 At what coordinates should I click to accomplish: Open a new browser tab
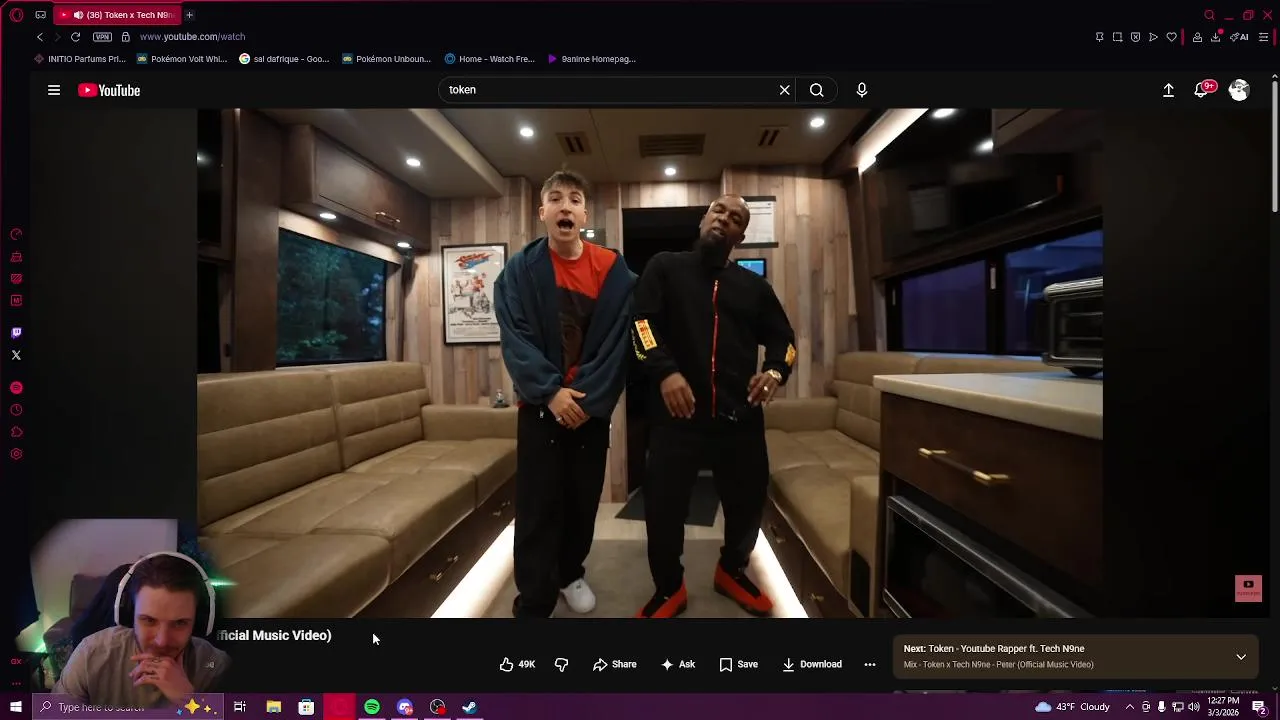[x=189, y=15]
